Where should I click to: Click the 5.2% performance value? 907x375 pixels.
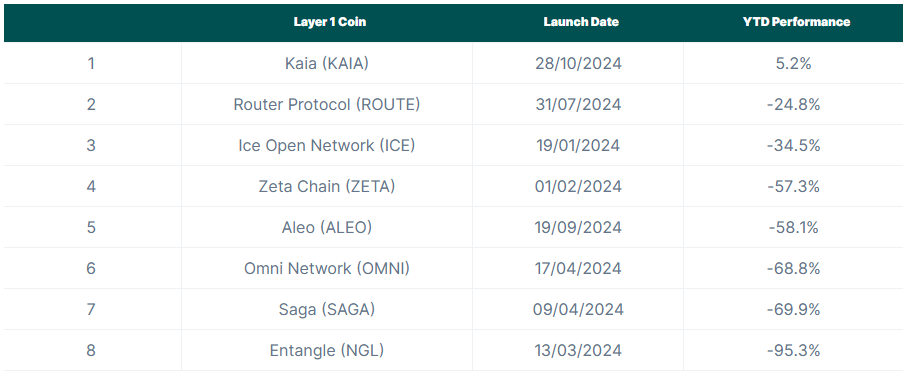pos(794,63)
